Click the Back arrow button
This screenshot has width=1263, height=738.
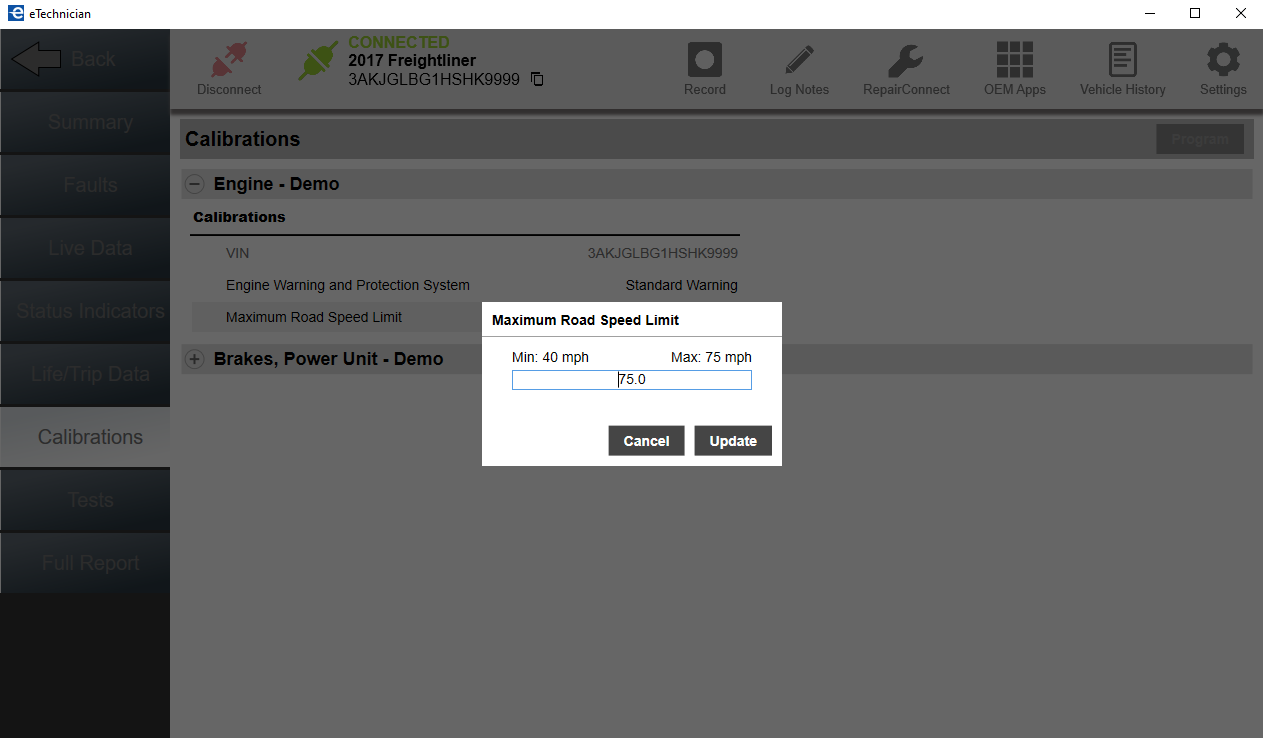tap(84, 60)
